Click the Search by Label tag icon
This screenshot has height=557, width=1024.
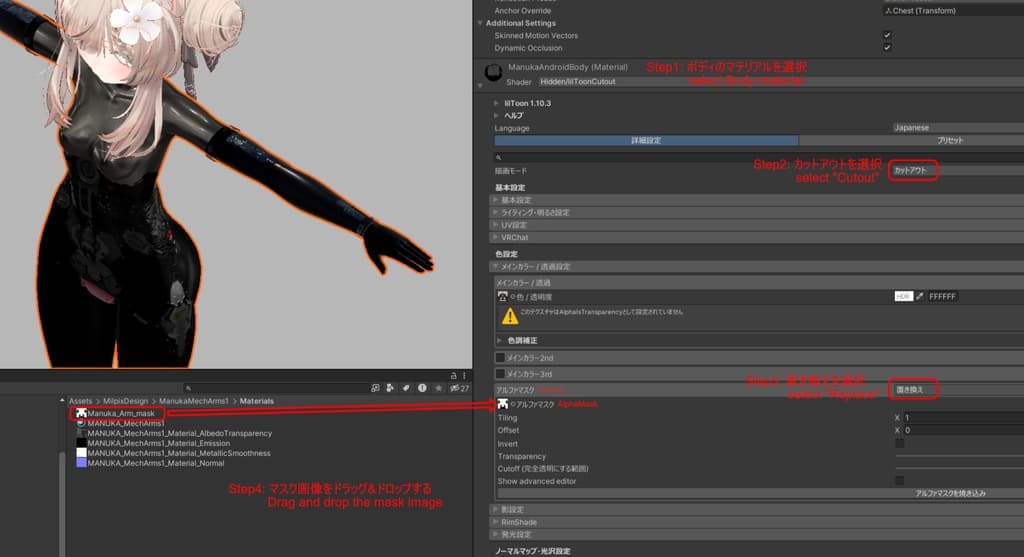pos(406,388)
